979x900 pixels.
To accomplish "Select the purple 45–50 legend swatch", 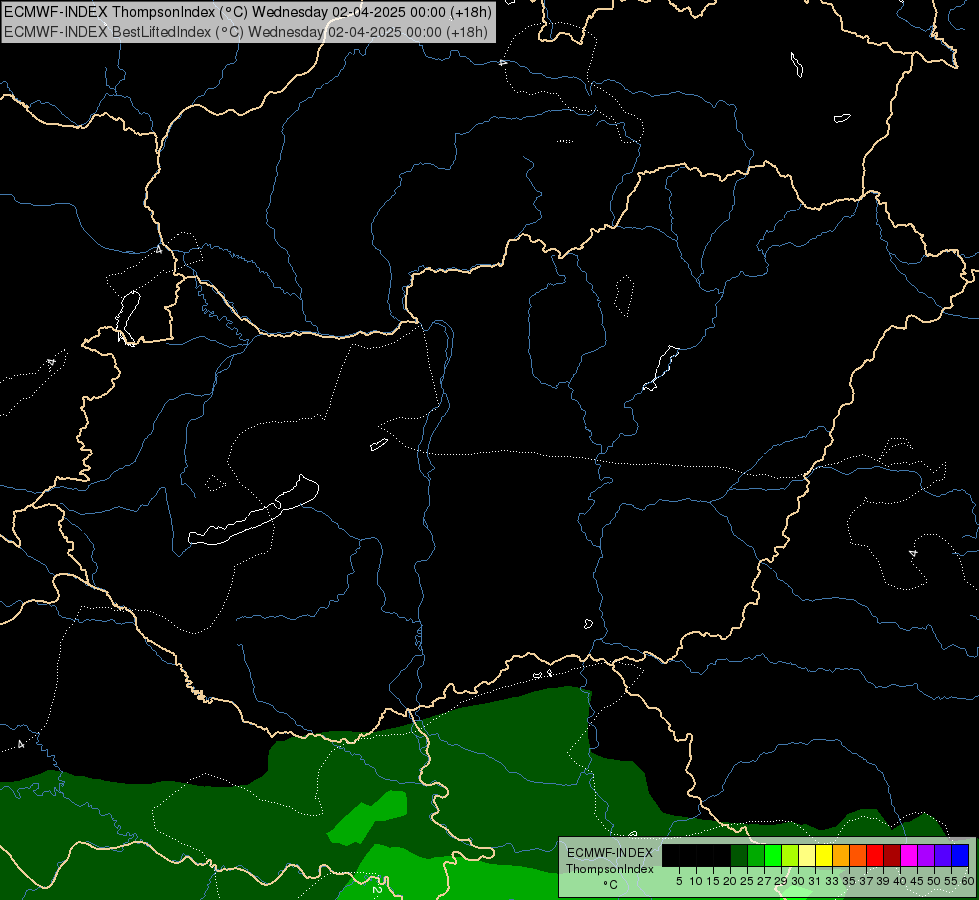I will coord(926,855).
